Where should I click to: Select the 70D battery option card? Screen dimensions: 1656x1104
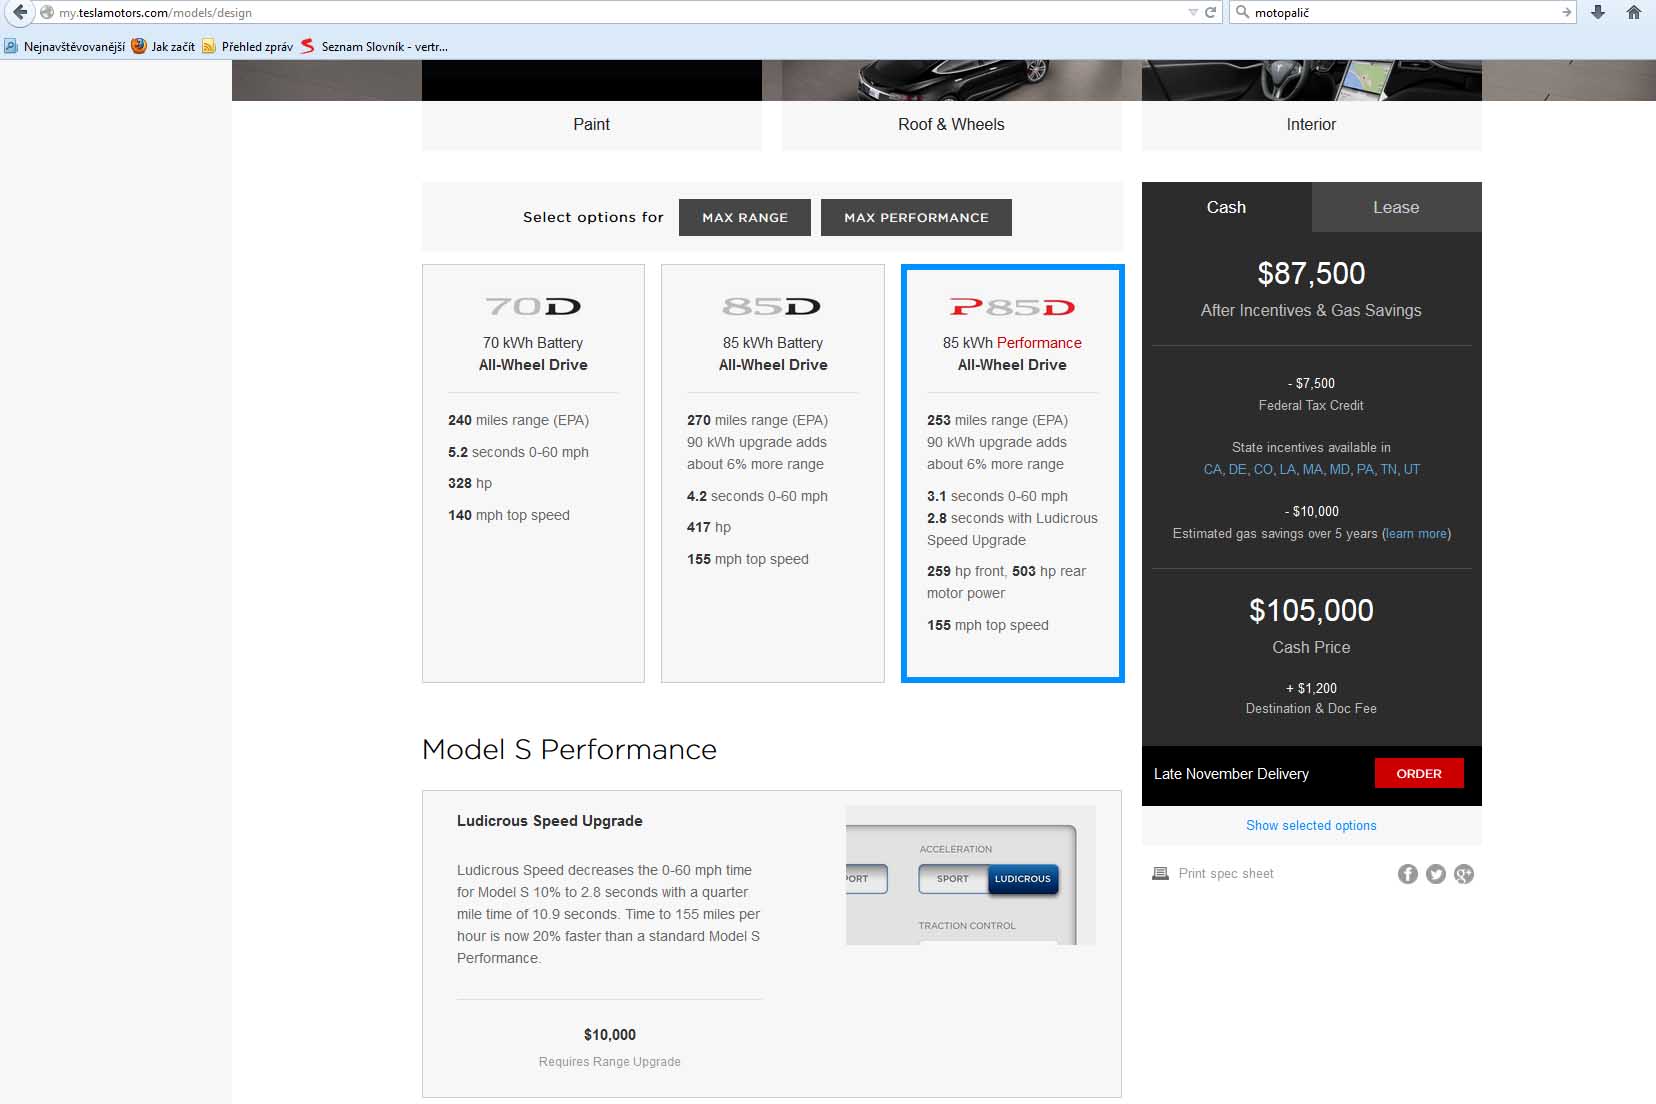tap(533, 473)
